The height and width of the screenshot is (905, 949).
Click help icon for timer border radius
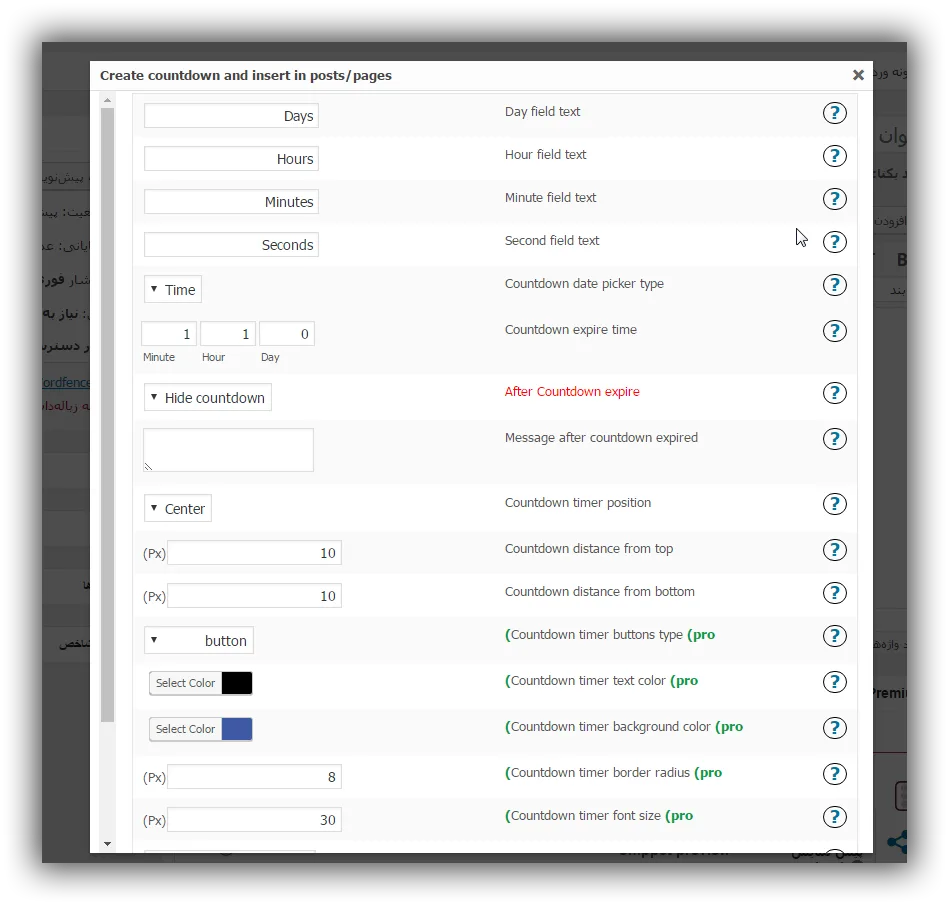tap(834, 774)
